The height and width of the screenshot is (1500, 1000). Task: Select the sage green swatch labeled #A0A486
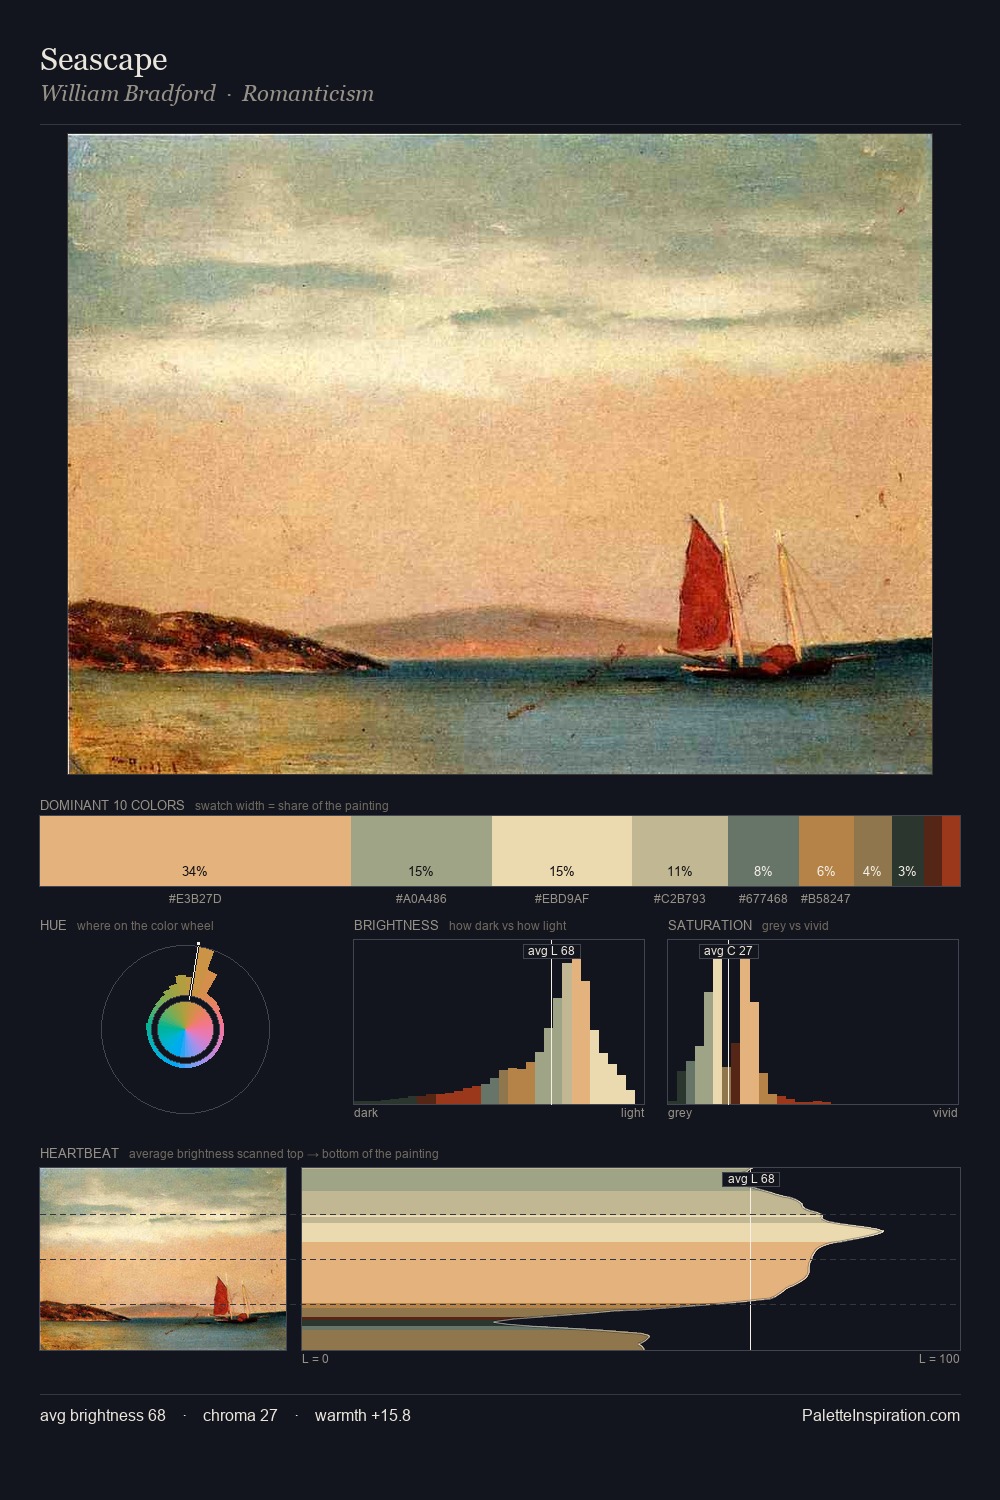tap(421, 851)
